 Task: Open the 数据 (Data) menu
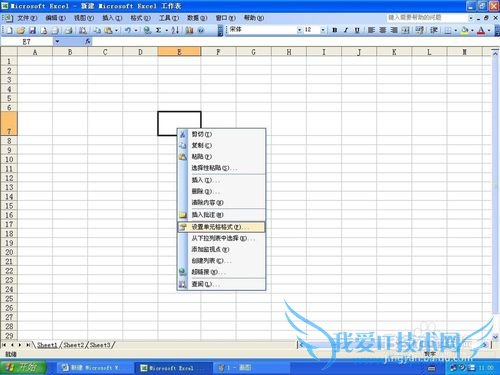(197, 18)
